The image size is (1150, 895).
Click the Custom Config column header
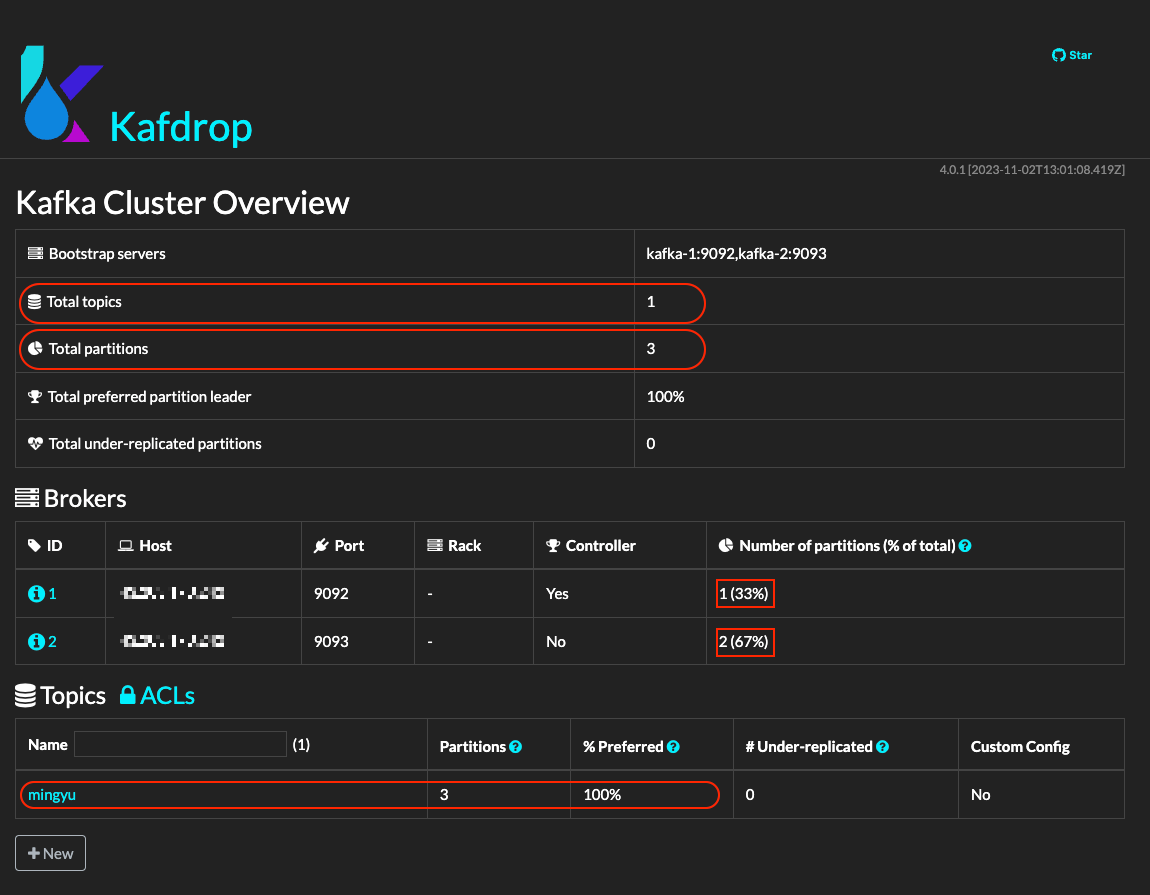[x=1020, y=746]
